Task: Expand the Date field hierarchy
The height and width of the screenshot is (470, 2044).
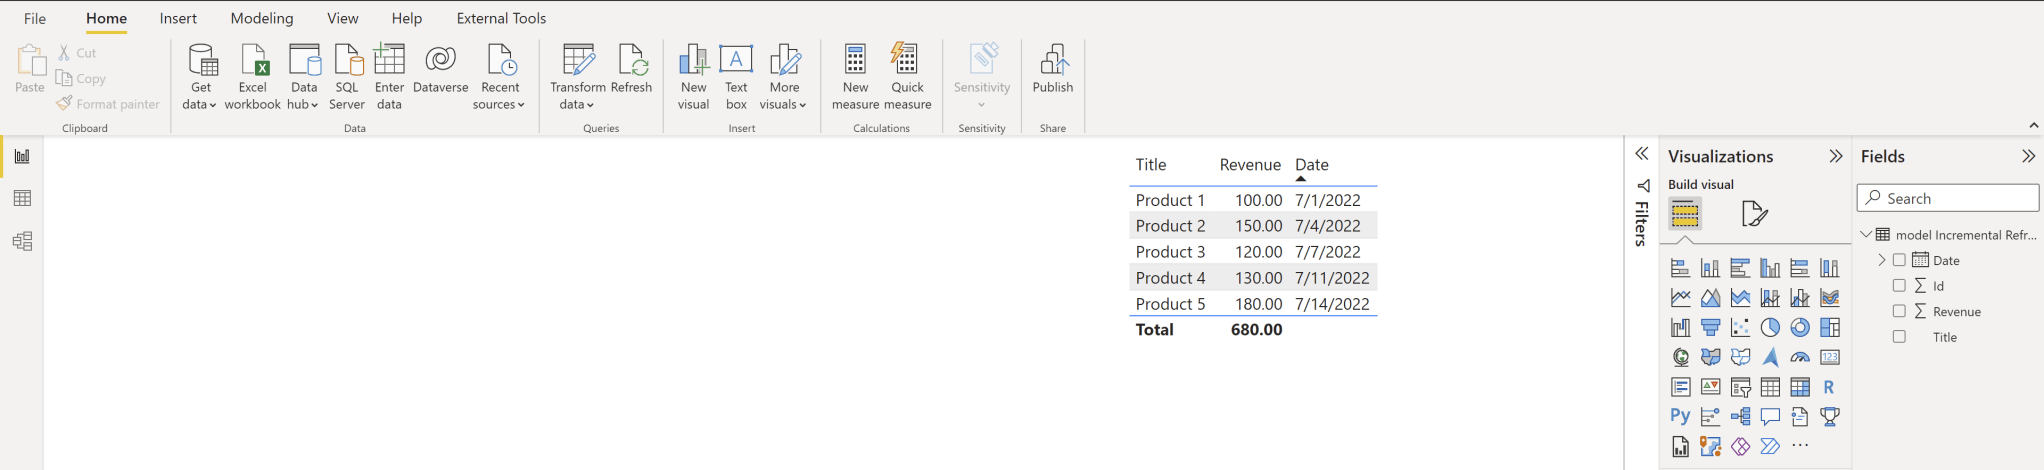Action: click(x=1881, y=260)
